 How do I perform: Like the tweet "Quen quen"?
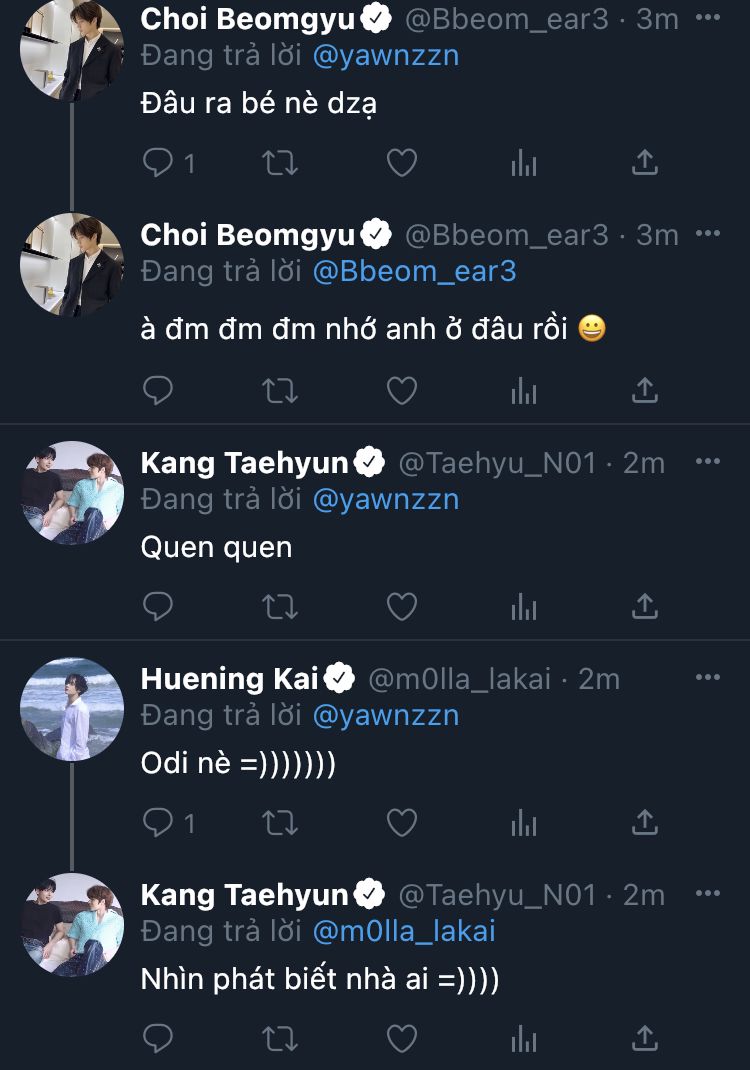pyautogui.click(x=401, y=606)
